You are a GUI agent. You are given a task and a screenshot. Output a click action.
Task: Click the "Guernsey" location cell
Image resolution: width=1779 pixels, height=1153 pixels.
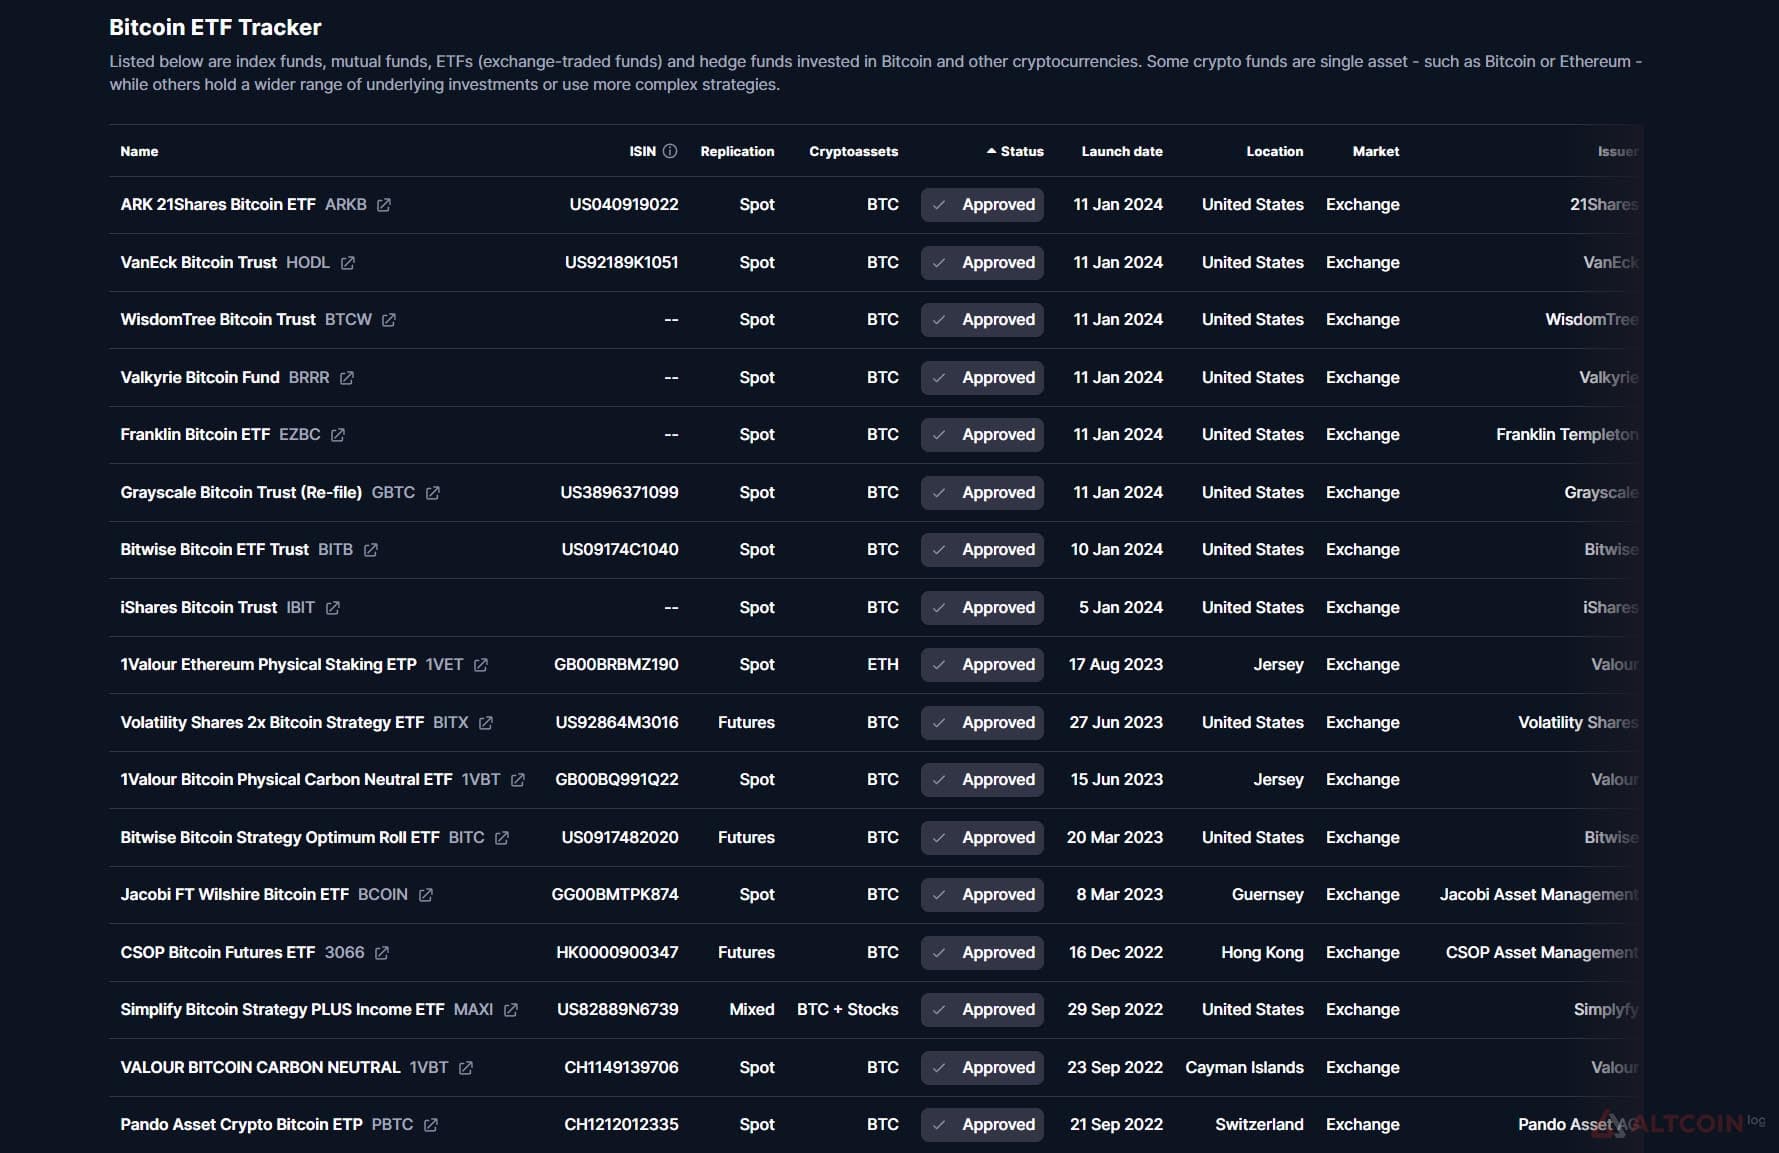1268,894
